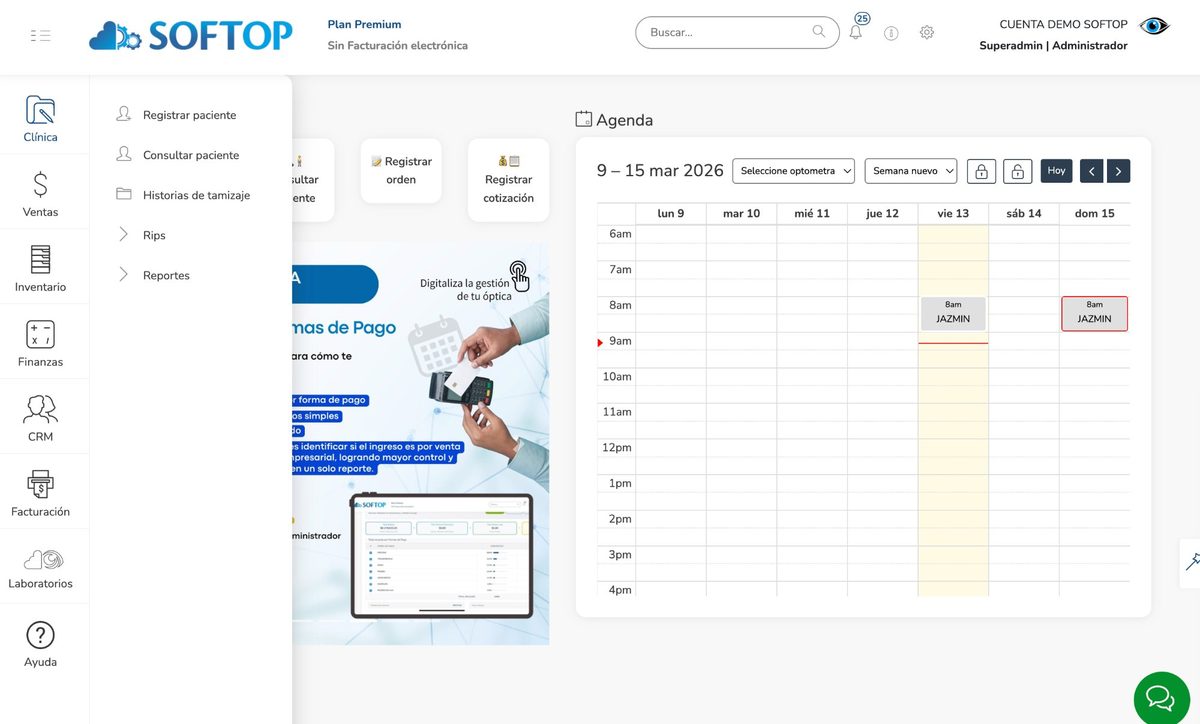This screenshot has height=724, width=1200.
Task: Open the green chat support bubble
Action: [1160, 696]
